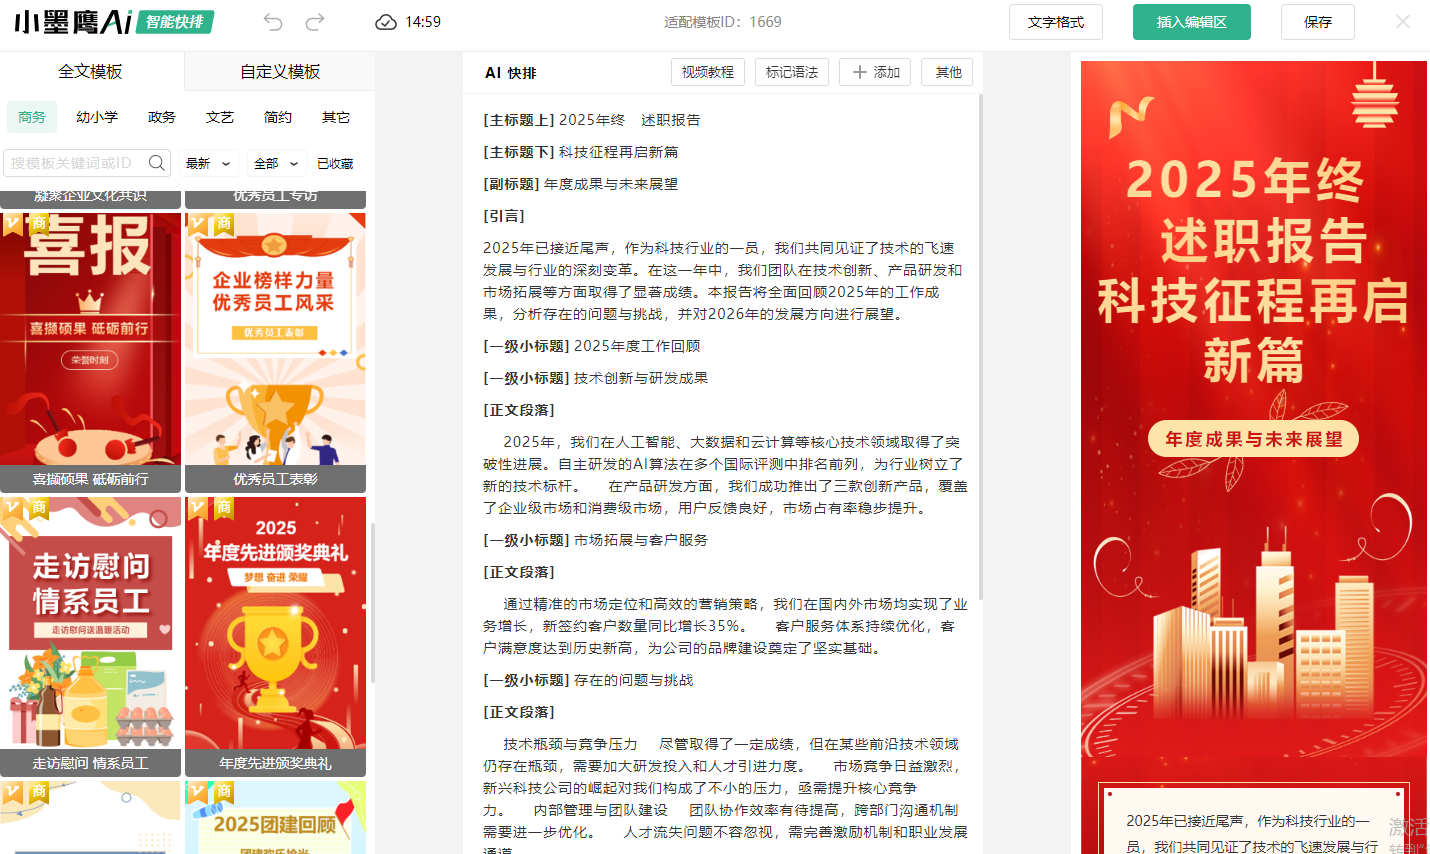The width and height of the screenshot is (1430, 854).
Task: Click the 小墨鹰Ai logo
Action: 73,22
